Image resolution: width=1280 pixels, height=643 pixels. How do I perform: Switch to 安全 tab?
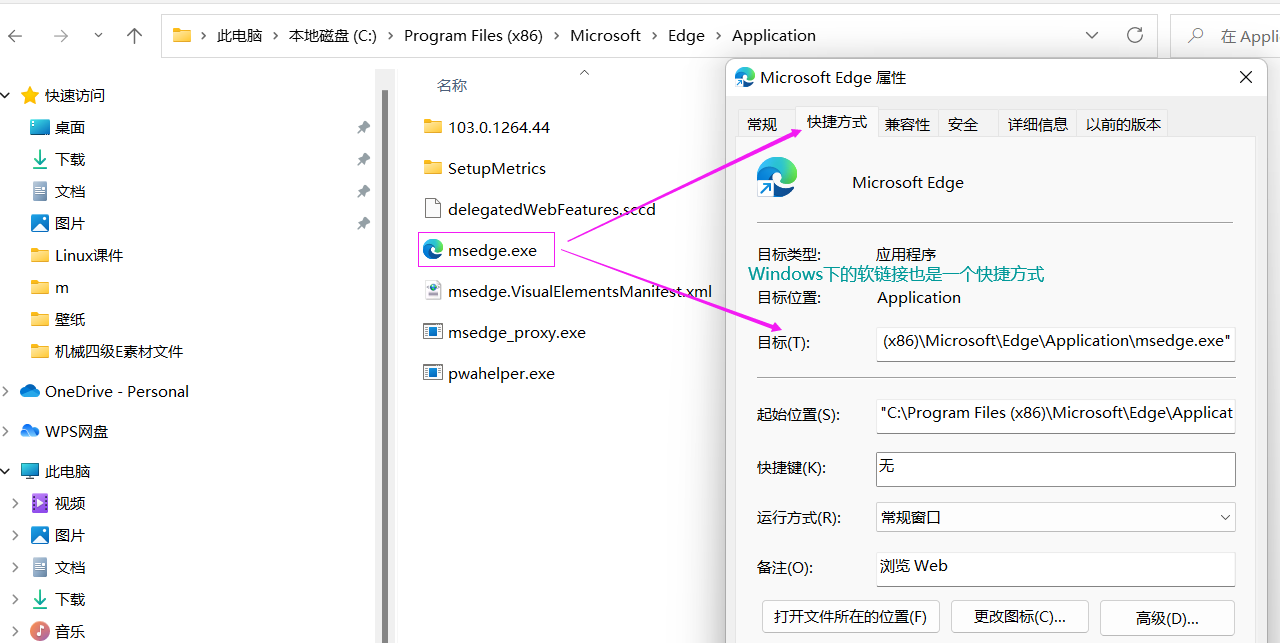pyautogui.click(x=963, y=124)
